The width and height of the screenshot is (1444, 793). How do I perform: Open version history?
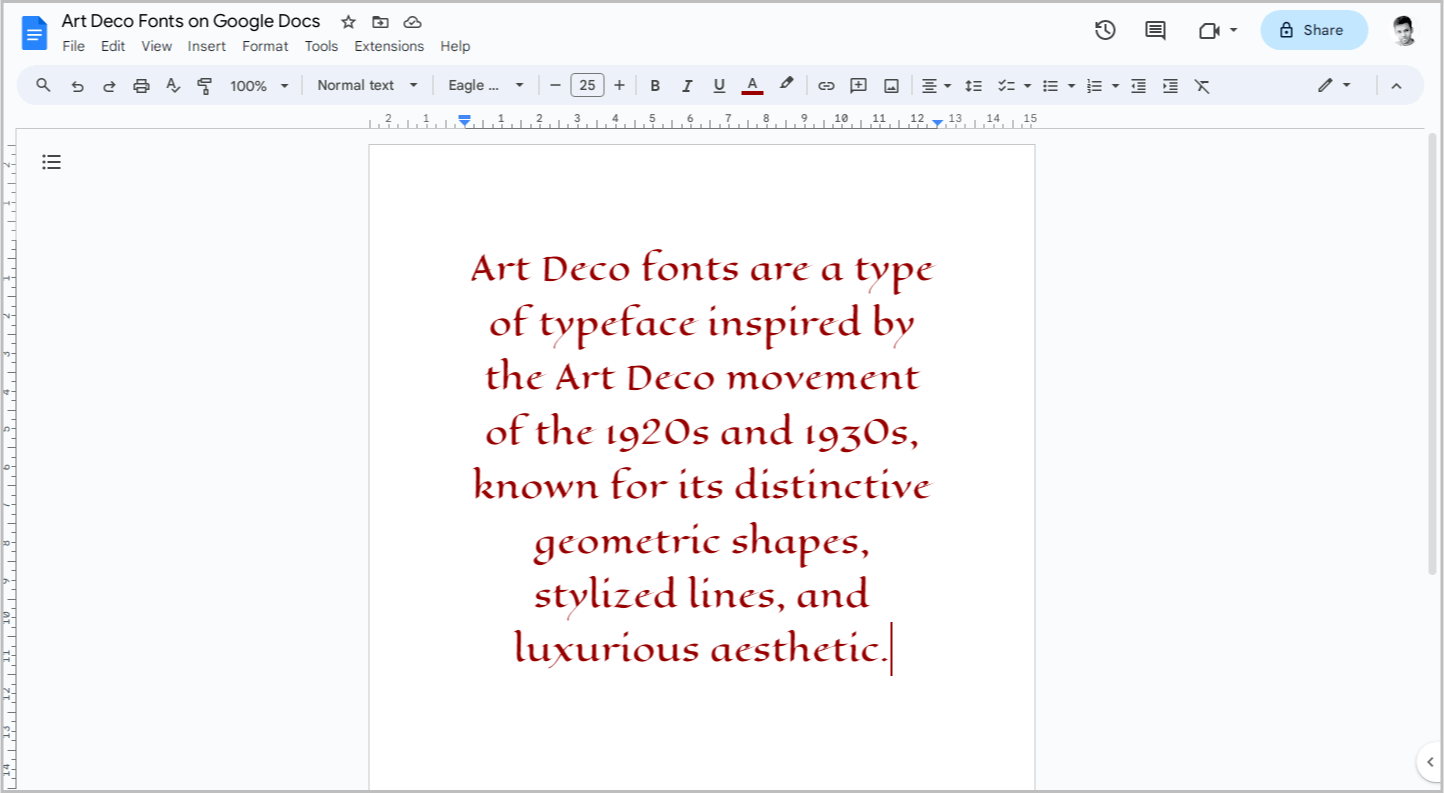coord(1105,30)
